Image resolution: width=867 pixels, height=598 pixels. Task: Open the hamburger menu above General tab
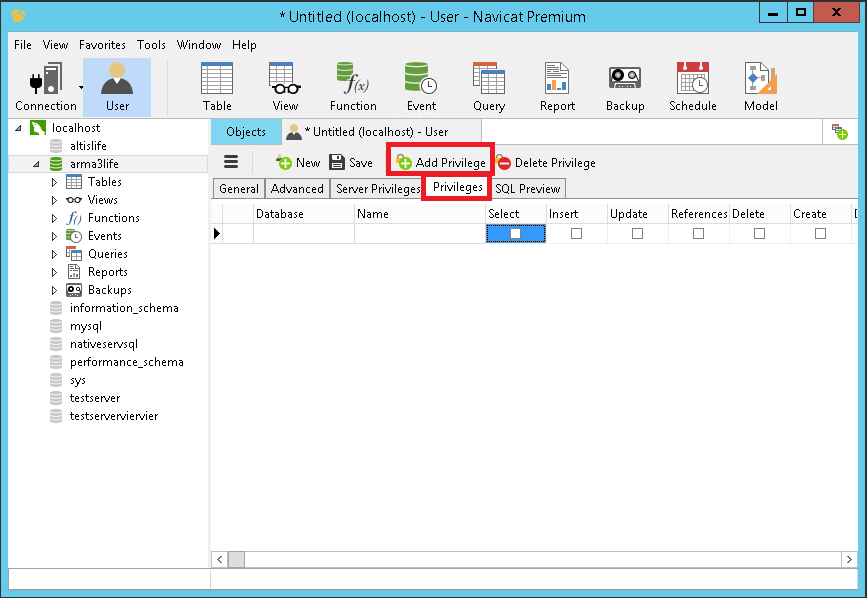(x=231, y=161)
